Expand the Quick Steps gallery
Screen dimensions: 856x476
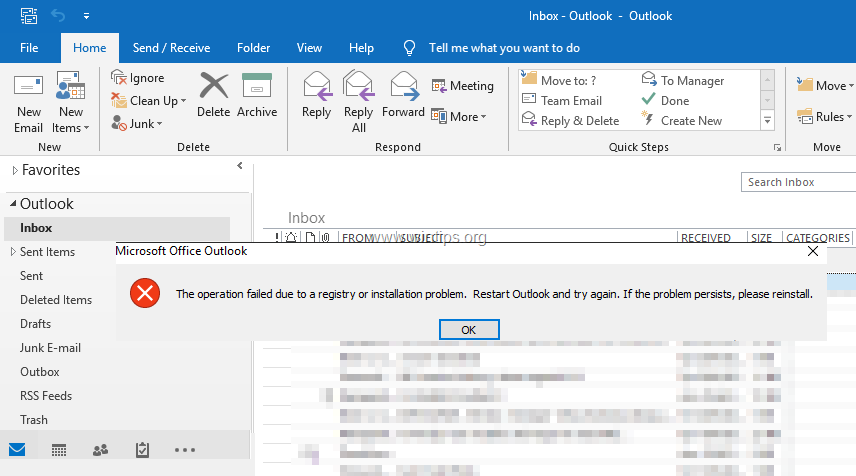pos(767,120)
